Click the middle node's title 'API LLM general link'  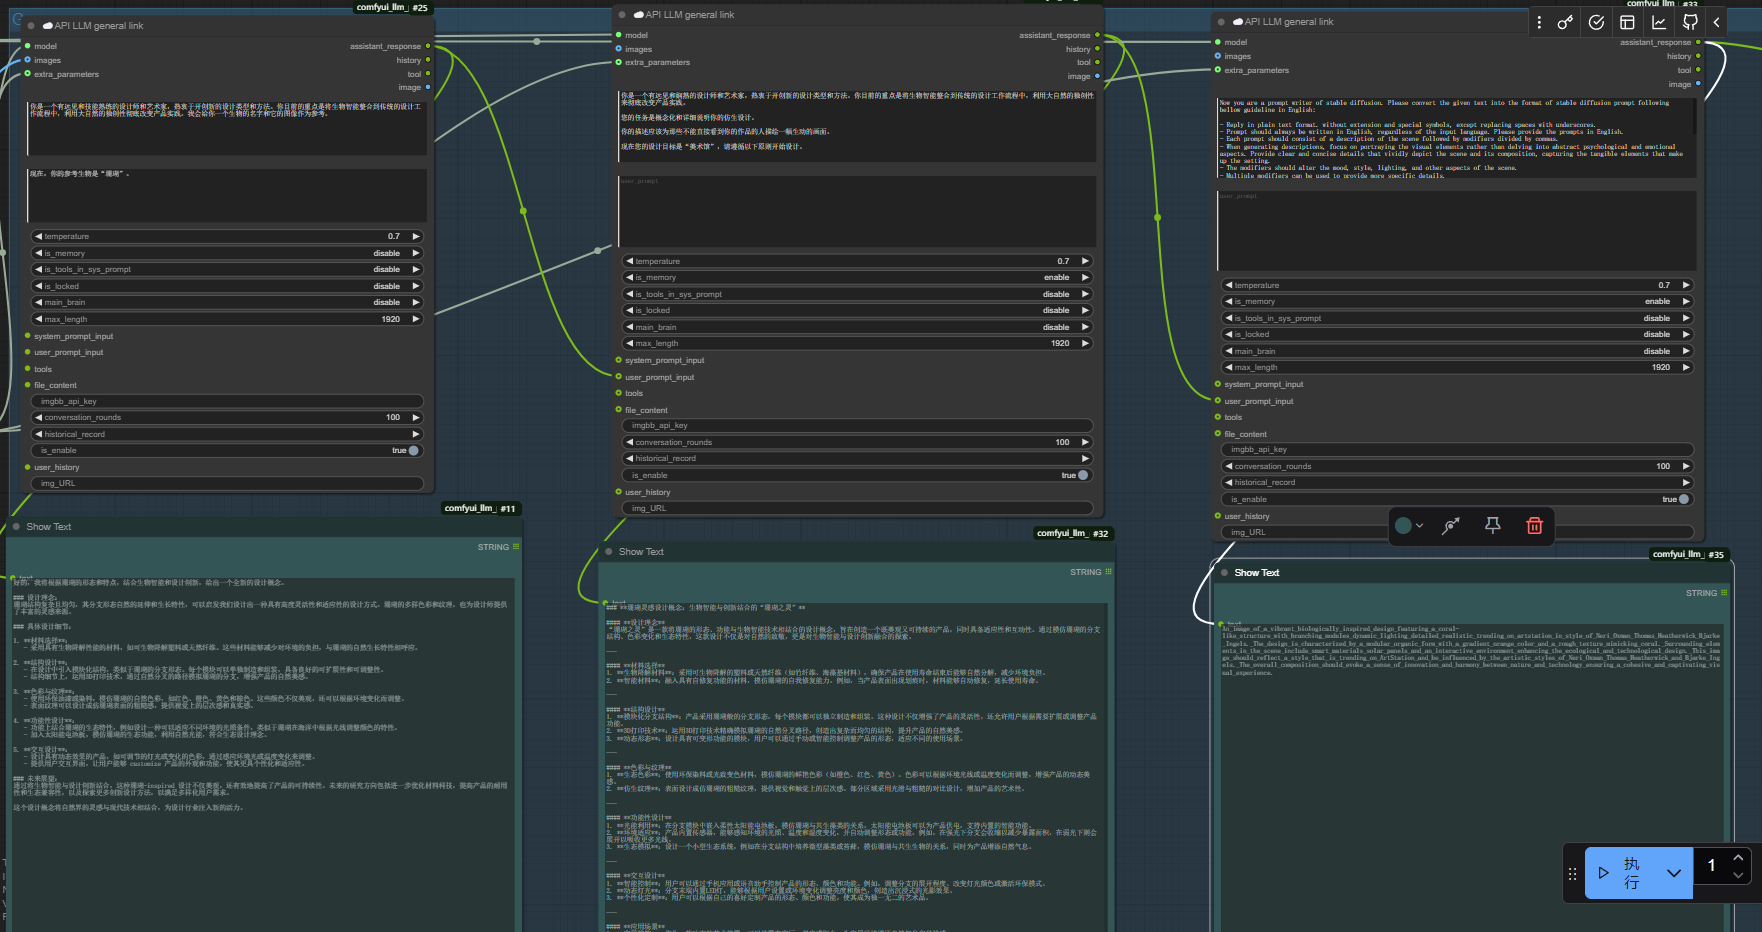tap(689, 15)
